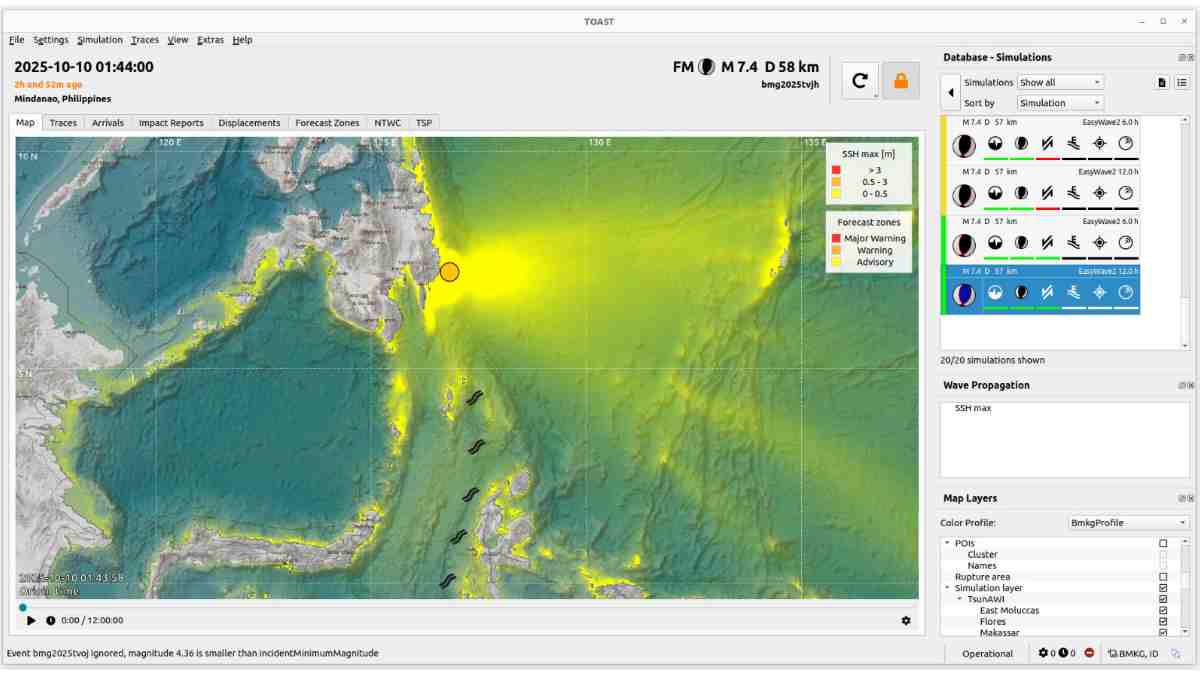Click the list view icon in Database panel

click(1182, 82)
